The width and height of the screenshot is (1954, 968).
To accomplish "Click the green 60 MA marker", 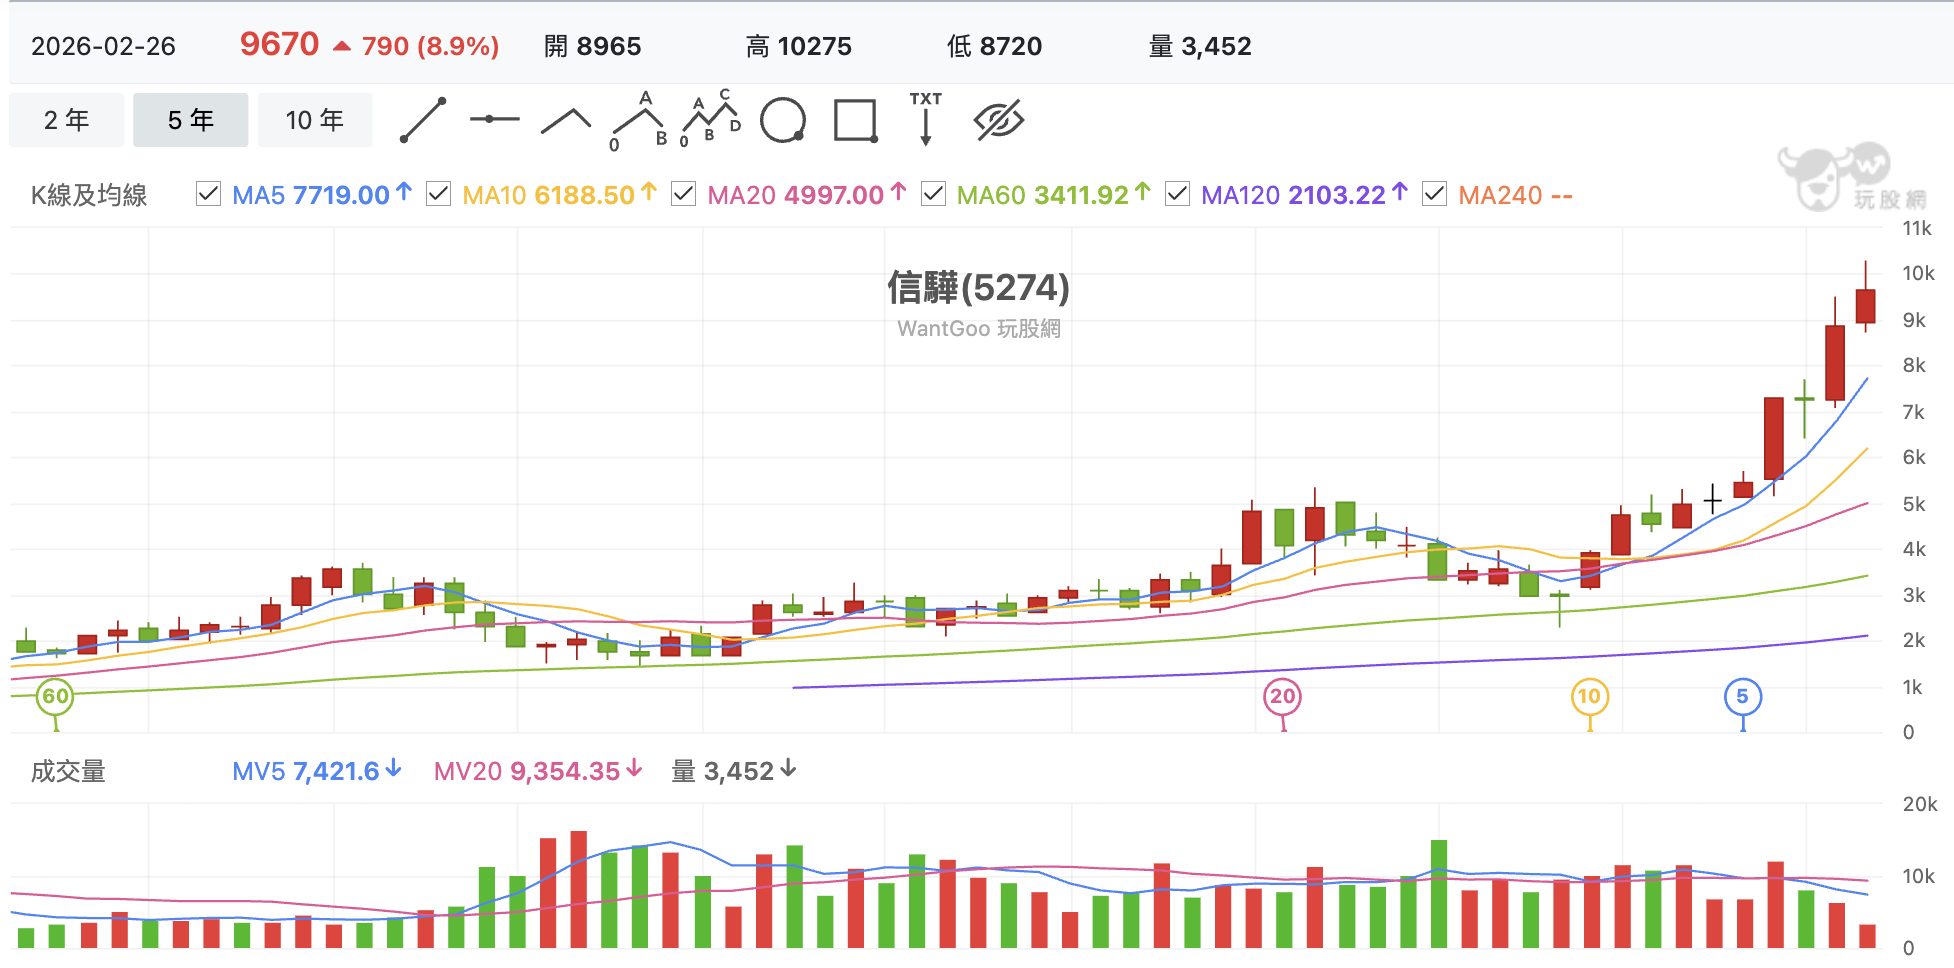I will (55, 697).
